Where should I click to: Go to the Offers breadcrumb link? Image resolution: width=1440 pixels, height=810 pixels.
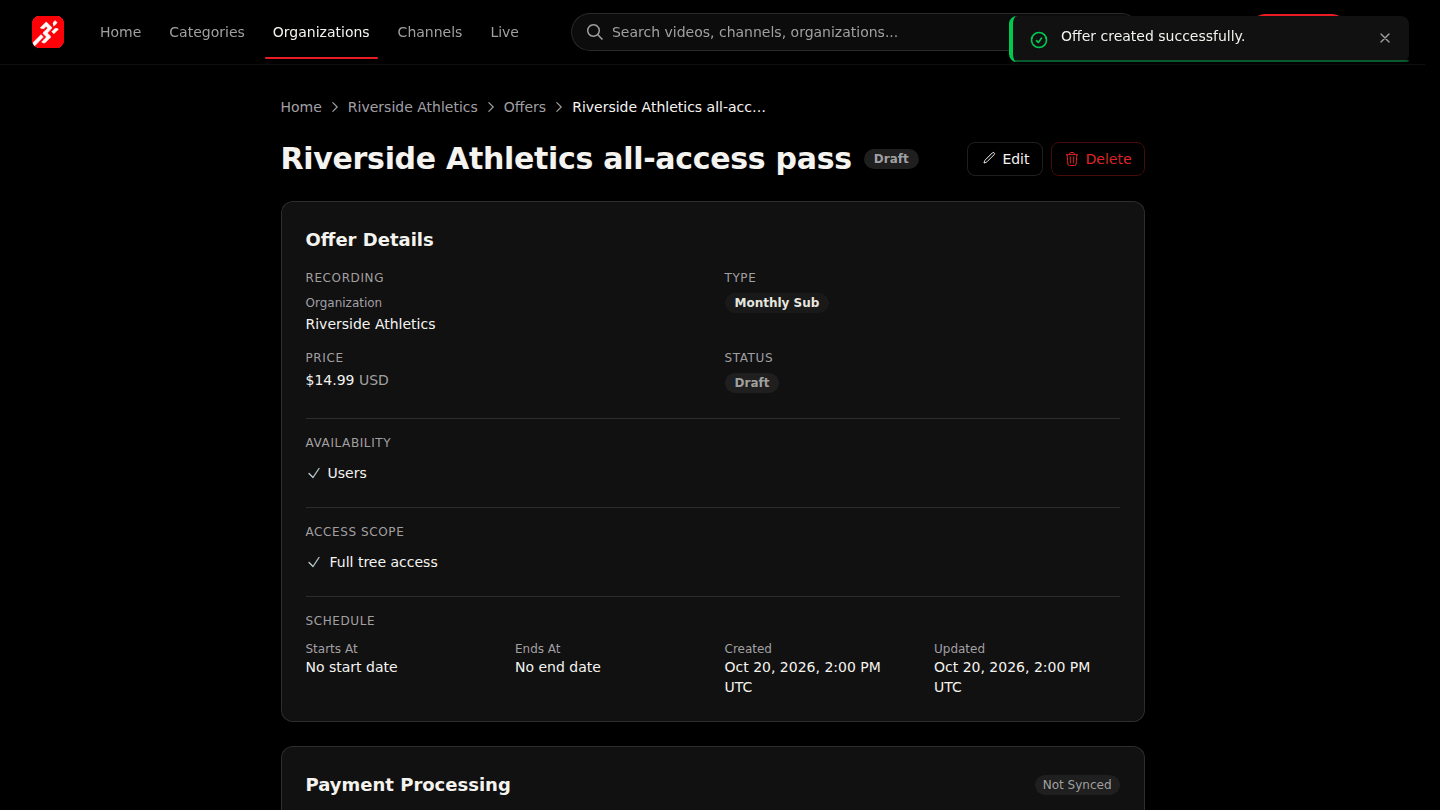[x=525, y=107]
